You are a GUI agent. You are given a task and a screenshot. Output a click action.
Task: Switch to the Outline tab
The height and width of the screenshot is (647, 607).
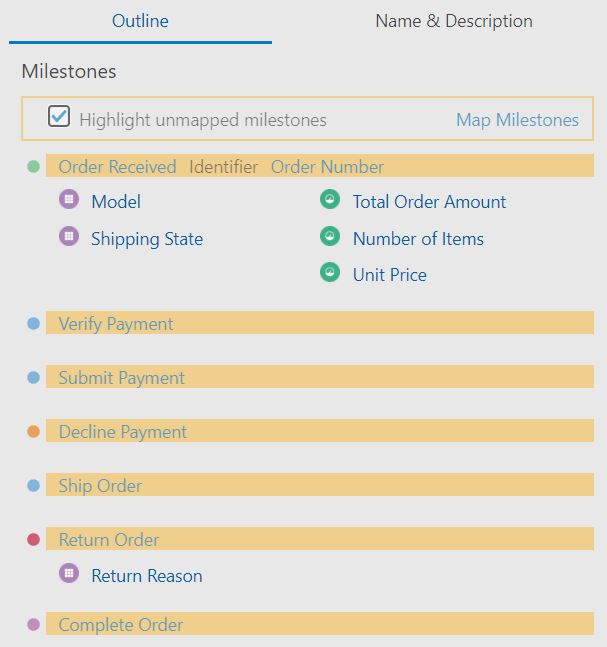pos(140,21)
